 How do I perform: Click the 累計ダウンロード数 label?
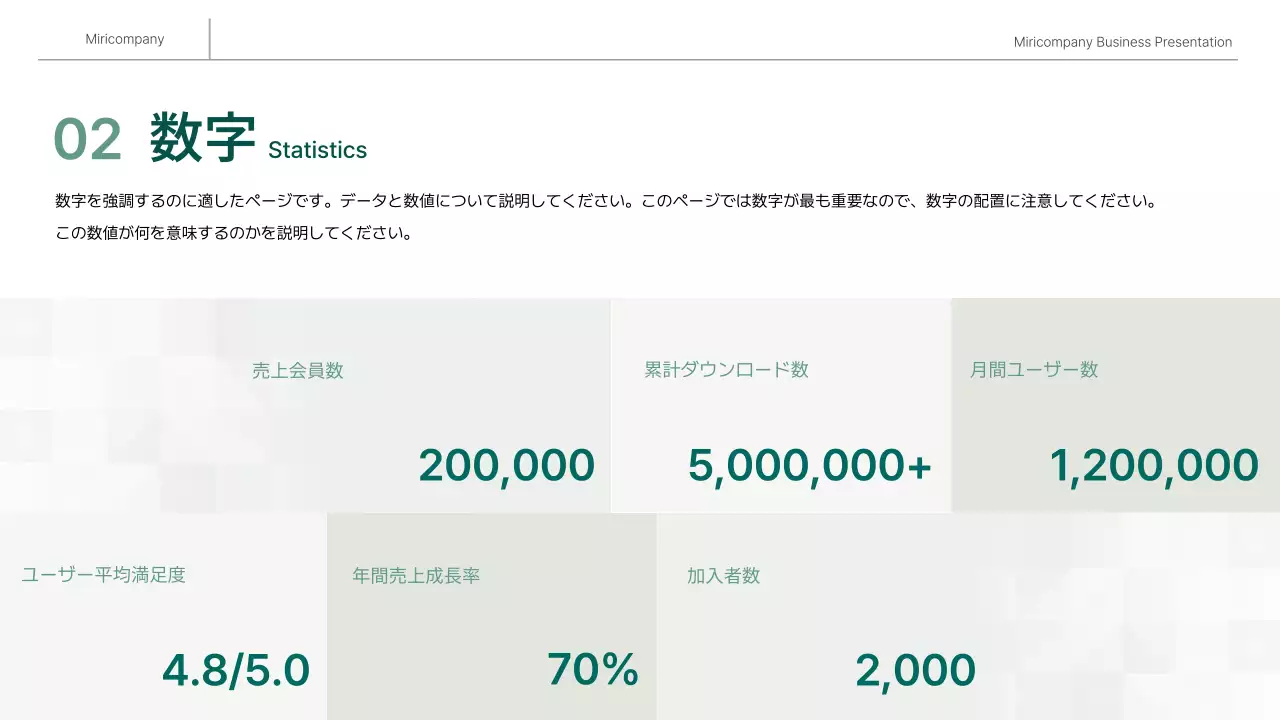726,370
